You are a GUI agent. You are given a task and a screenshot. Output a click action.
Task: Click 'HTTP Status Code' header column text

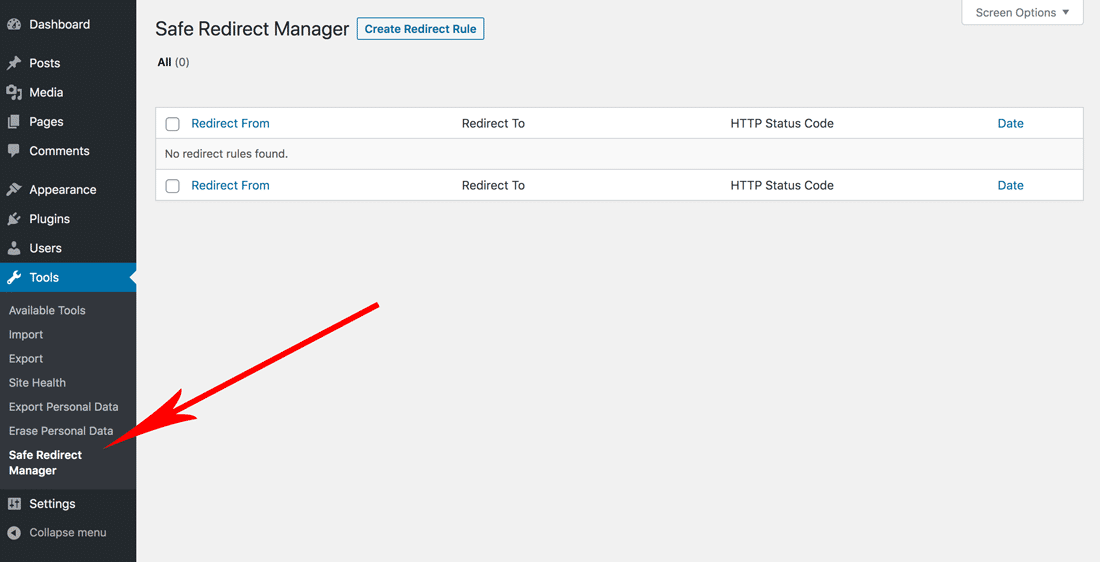(782, 123)
